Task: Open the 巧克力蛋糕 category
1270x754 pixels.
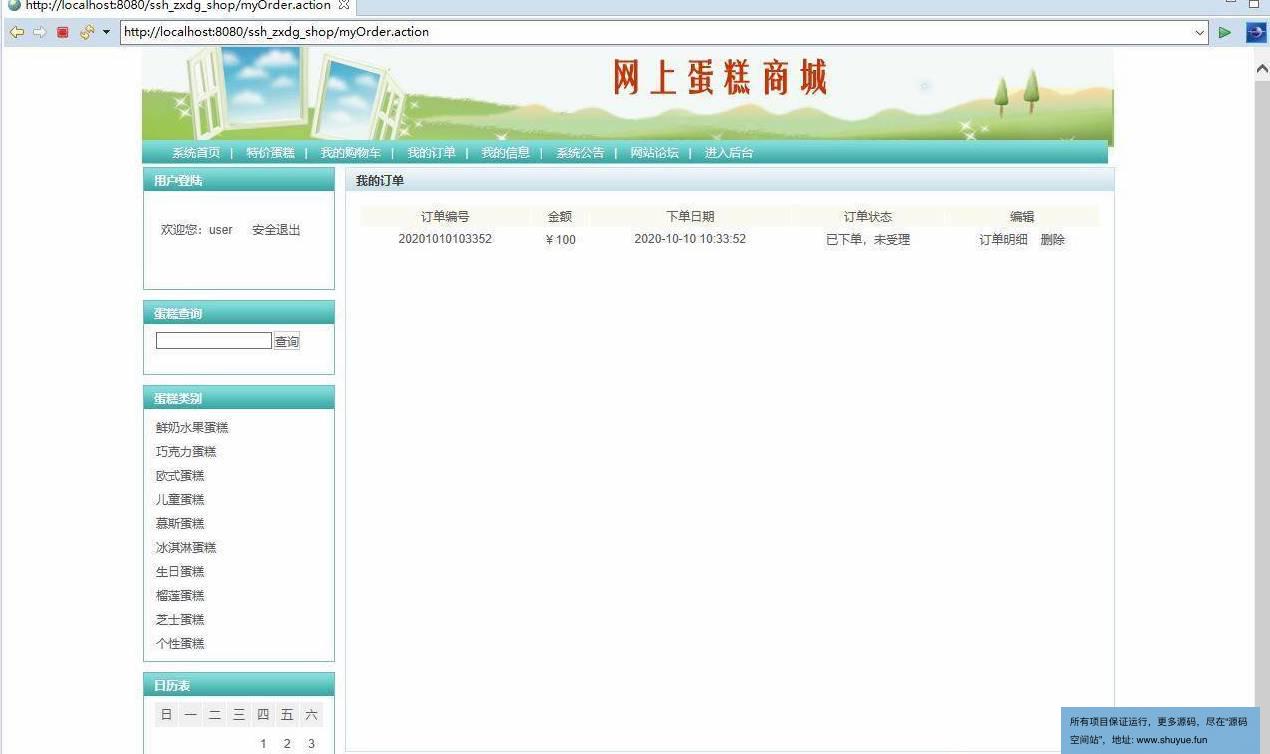Action: click(x=186, y=452)
